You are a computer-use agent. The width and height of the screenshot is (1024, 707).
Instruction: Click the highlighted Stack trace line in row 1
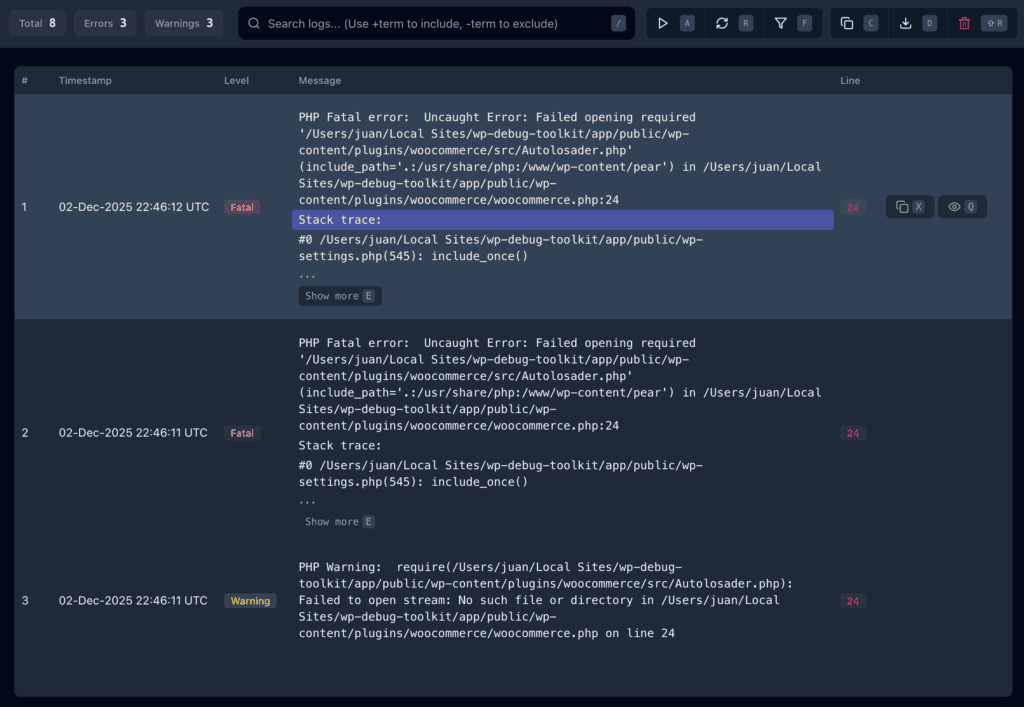click(x=562, y=220)
